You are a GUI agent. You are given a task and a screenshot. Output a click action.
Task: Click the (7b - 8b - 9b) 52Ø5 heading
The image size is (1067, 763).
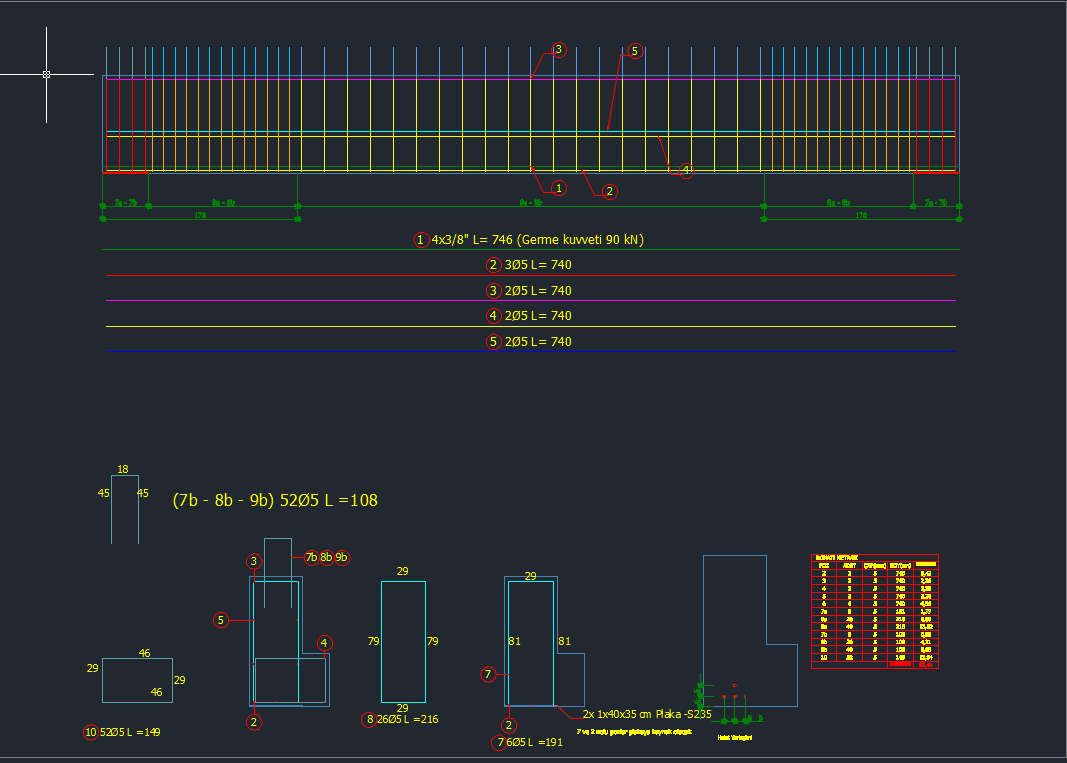[x=275, y=500]
